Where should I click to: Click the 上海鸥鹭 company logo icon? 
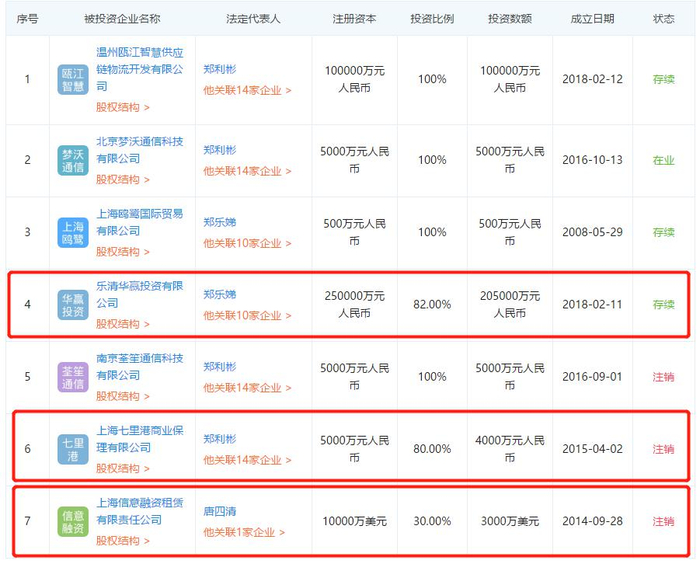(73, 232)
